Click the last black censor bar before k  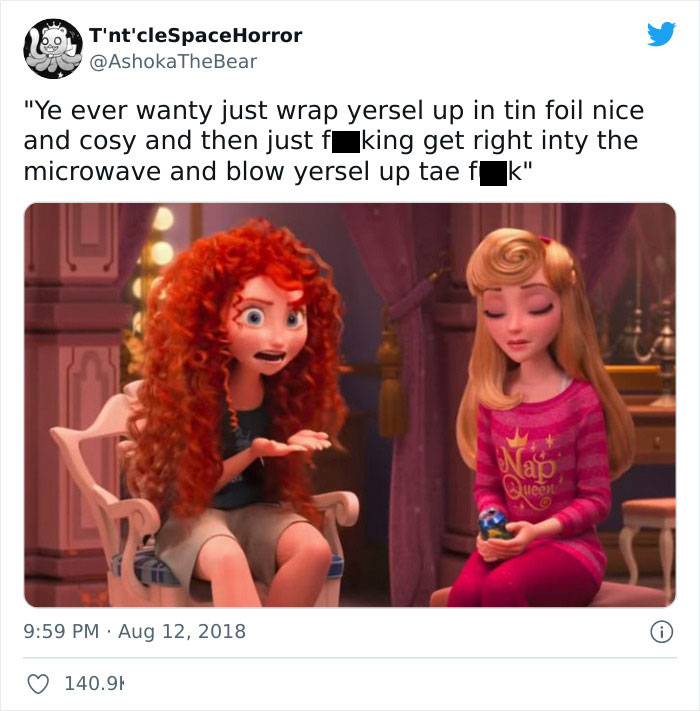coord(493,173)
